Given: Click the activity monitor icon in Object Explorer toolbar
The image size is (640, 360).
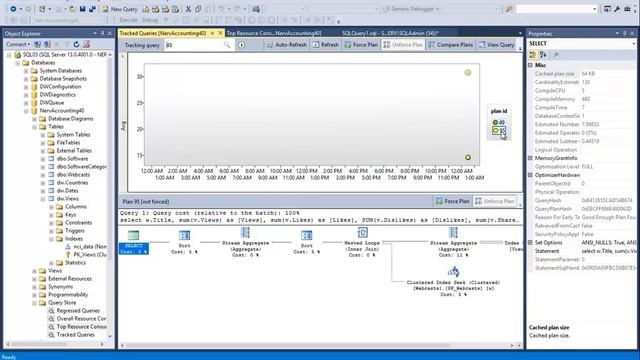Looking at the screenshot, I should click(87, 44).
